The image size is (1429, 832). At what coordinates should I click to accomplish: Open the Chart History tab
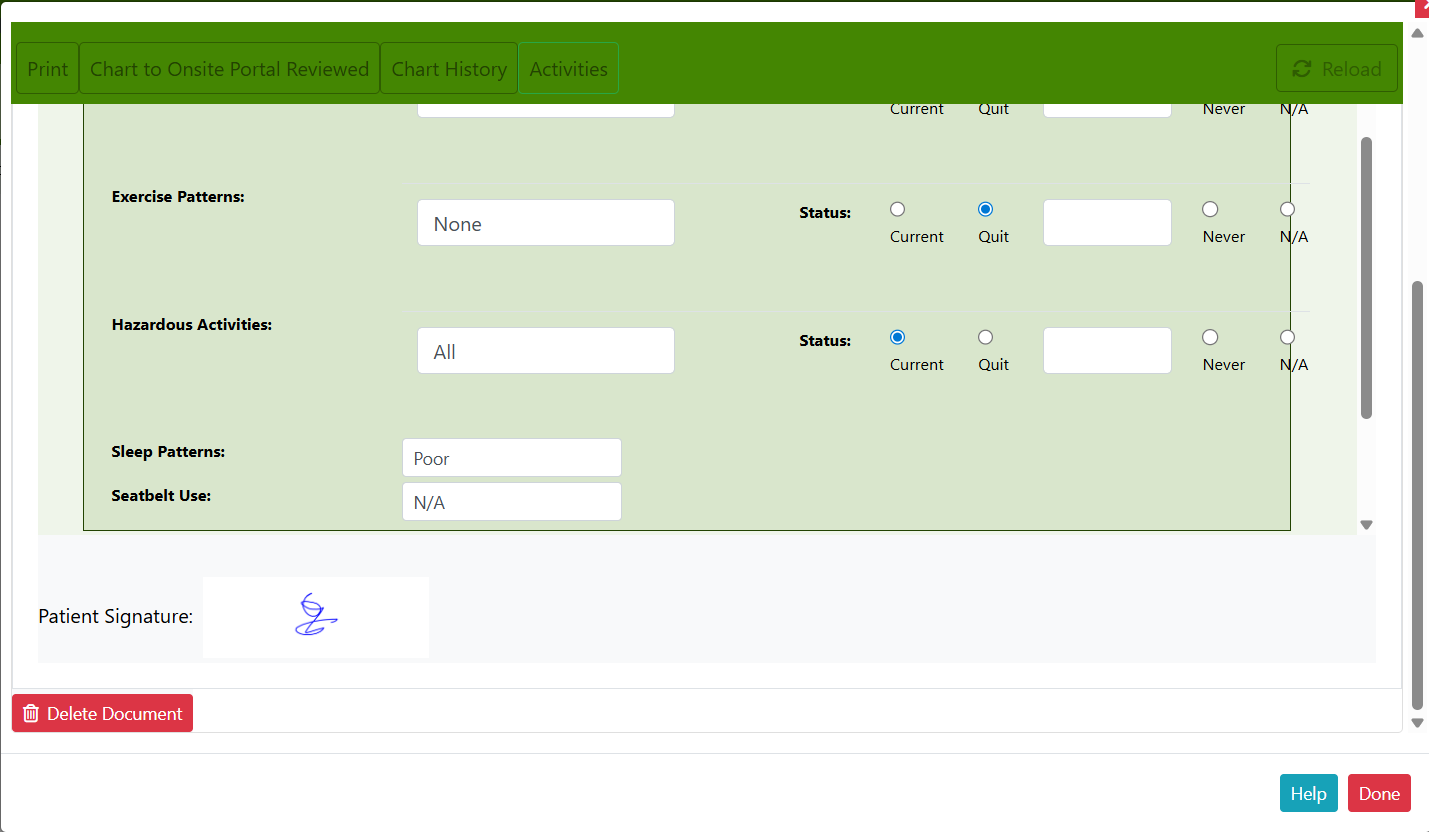449,69
